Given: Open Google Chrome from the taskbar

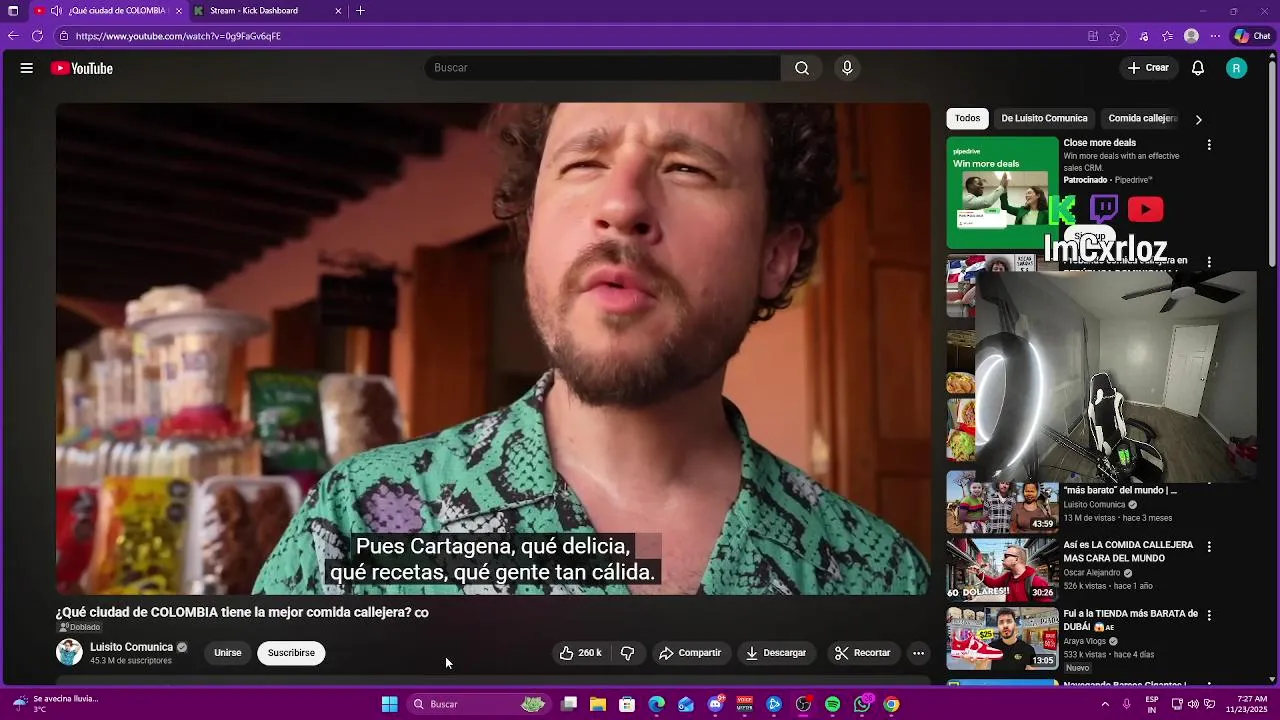Looking at the screenshot, I should pos(891,704).
